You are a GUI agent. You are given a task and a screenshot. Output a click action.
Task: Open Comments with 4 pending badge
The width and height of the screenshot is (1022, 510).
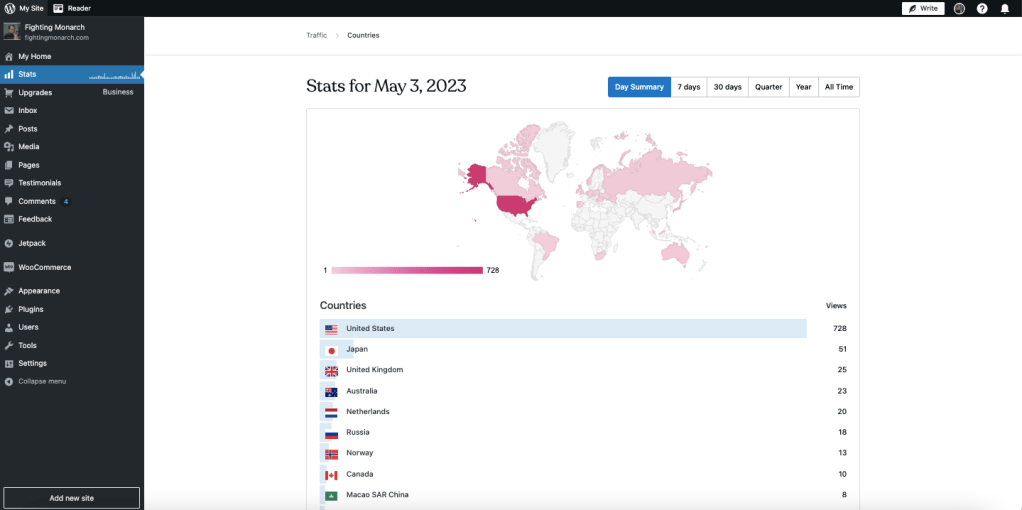click(x=37, y=201)
